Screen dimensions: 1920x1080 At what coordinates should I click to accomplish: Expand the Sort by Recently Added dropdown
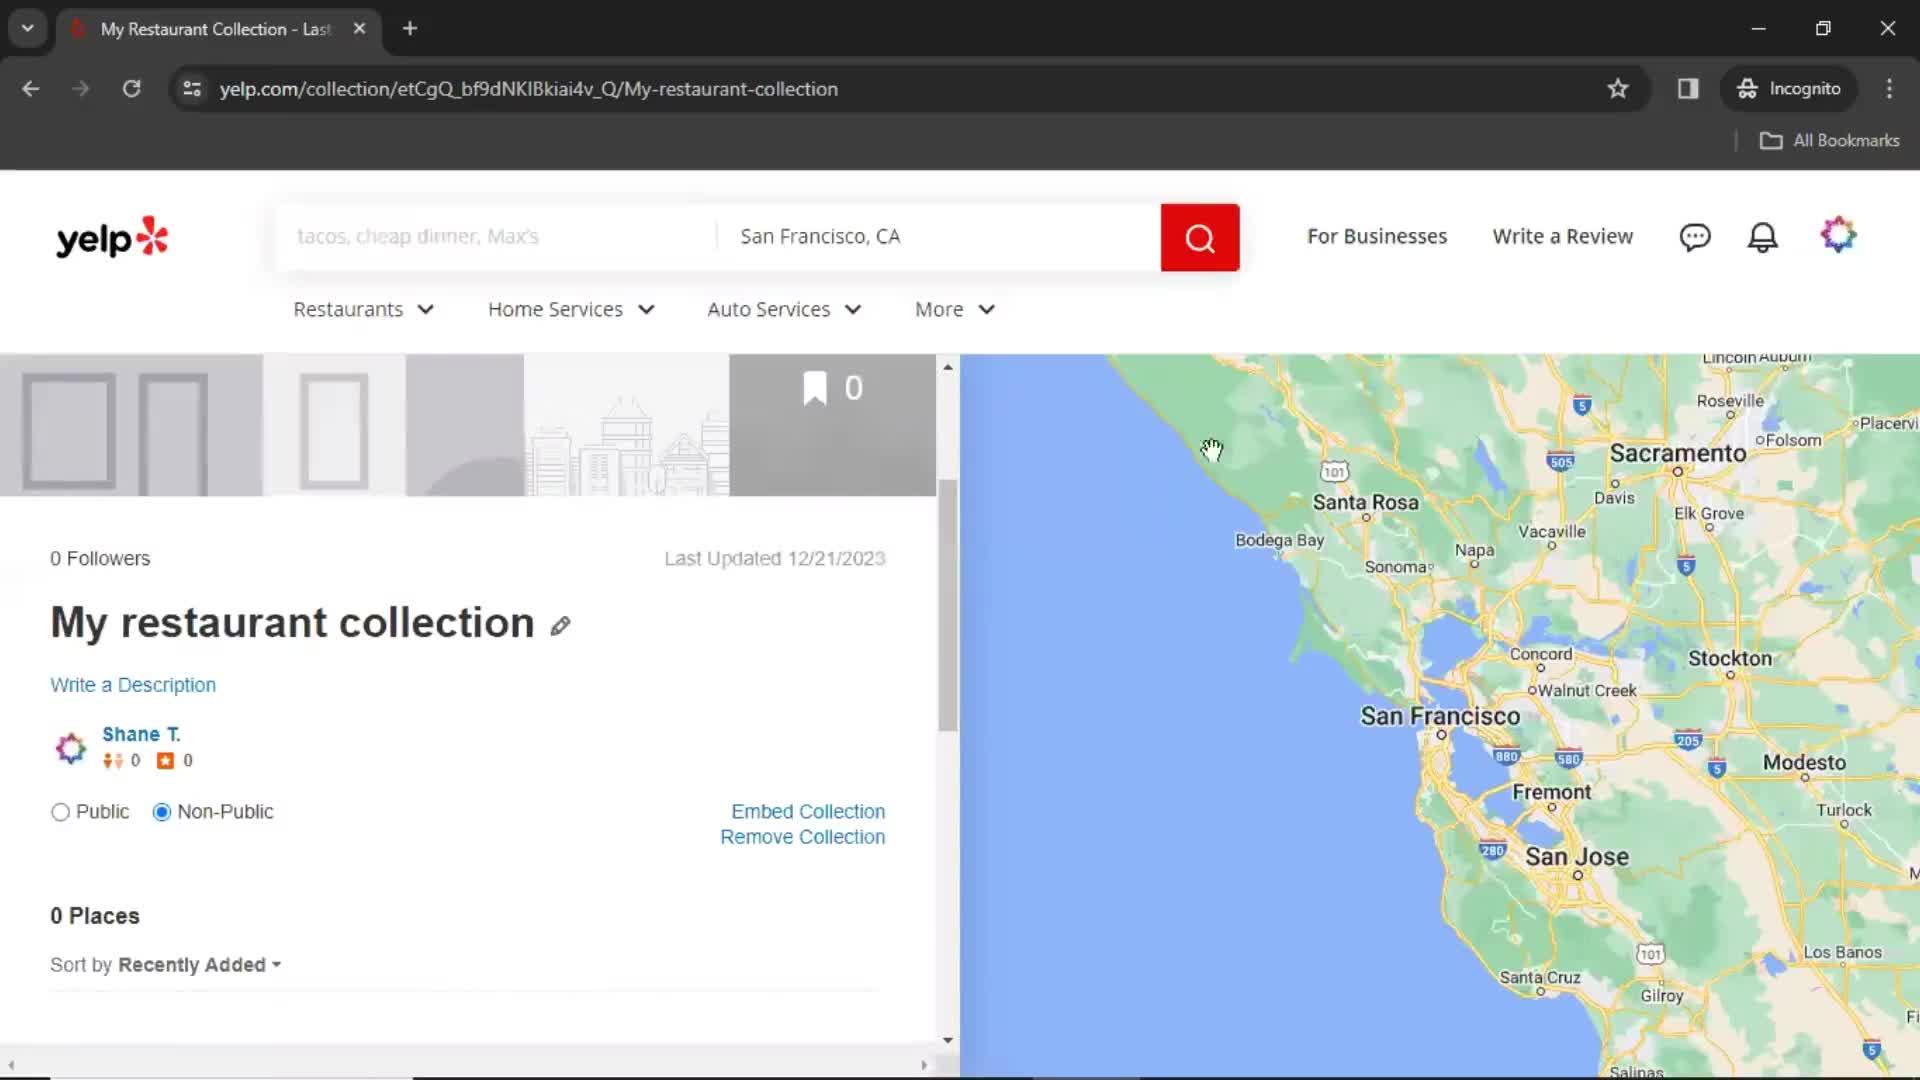pos(199,964)
